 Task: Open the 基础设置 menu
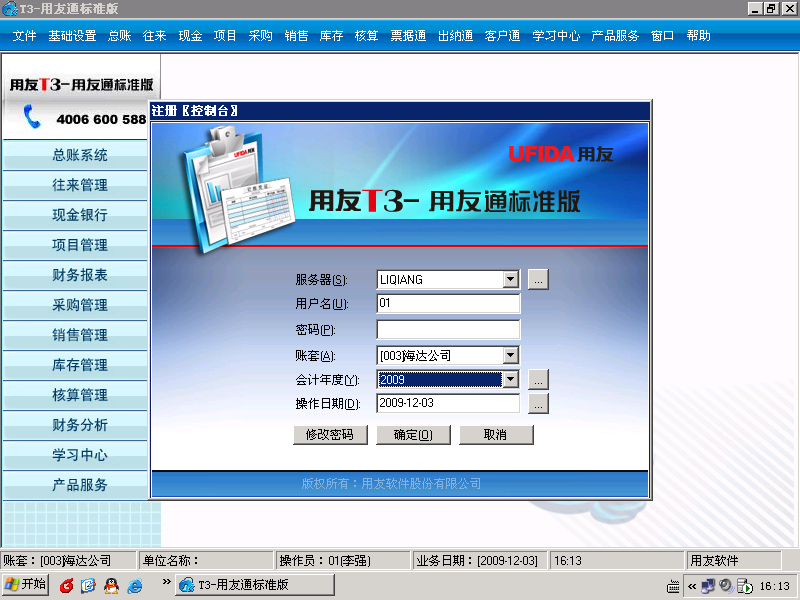coord(72,36)
